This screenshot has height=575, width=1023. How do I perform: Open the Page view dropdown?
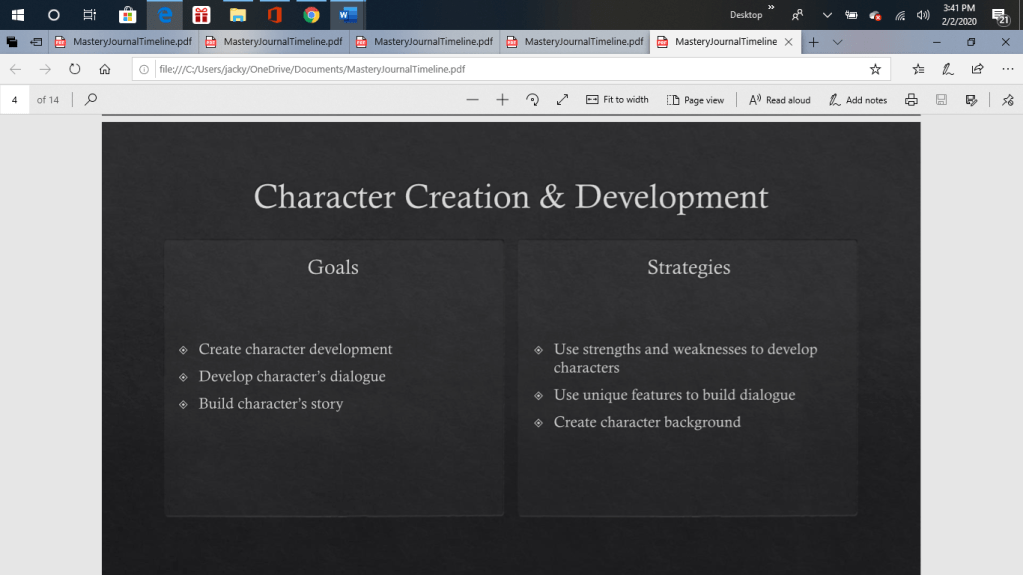(695, 99)
